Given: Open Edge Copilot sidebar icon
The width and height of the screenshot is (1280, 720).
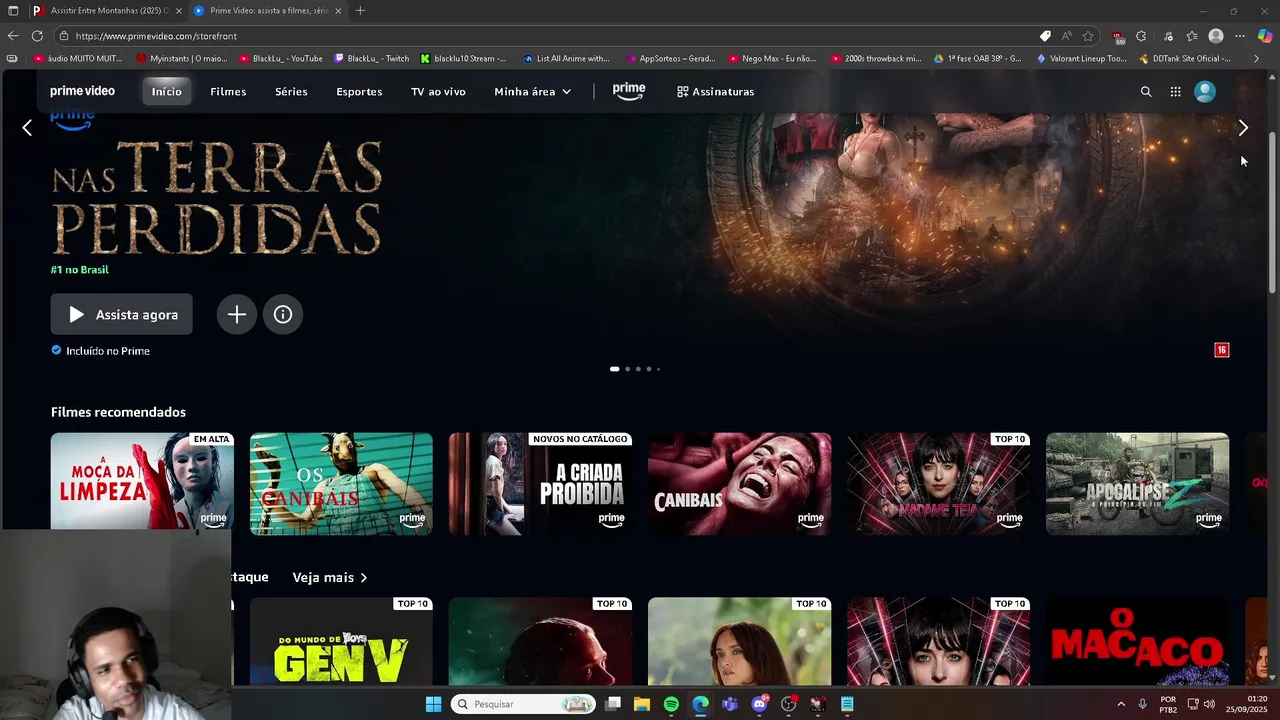Looking at the screenshot, I should (1265, 36).
